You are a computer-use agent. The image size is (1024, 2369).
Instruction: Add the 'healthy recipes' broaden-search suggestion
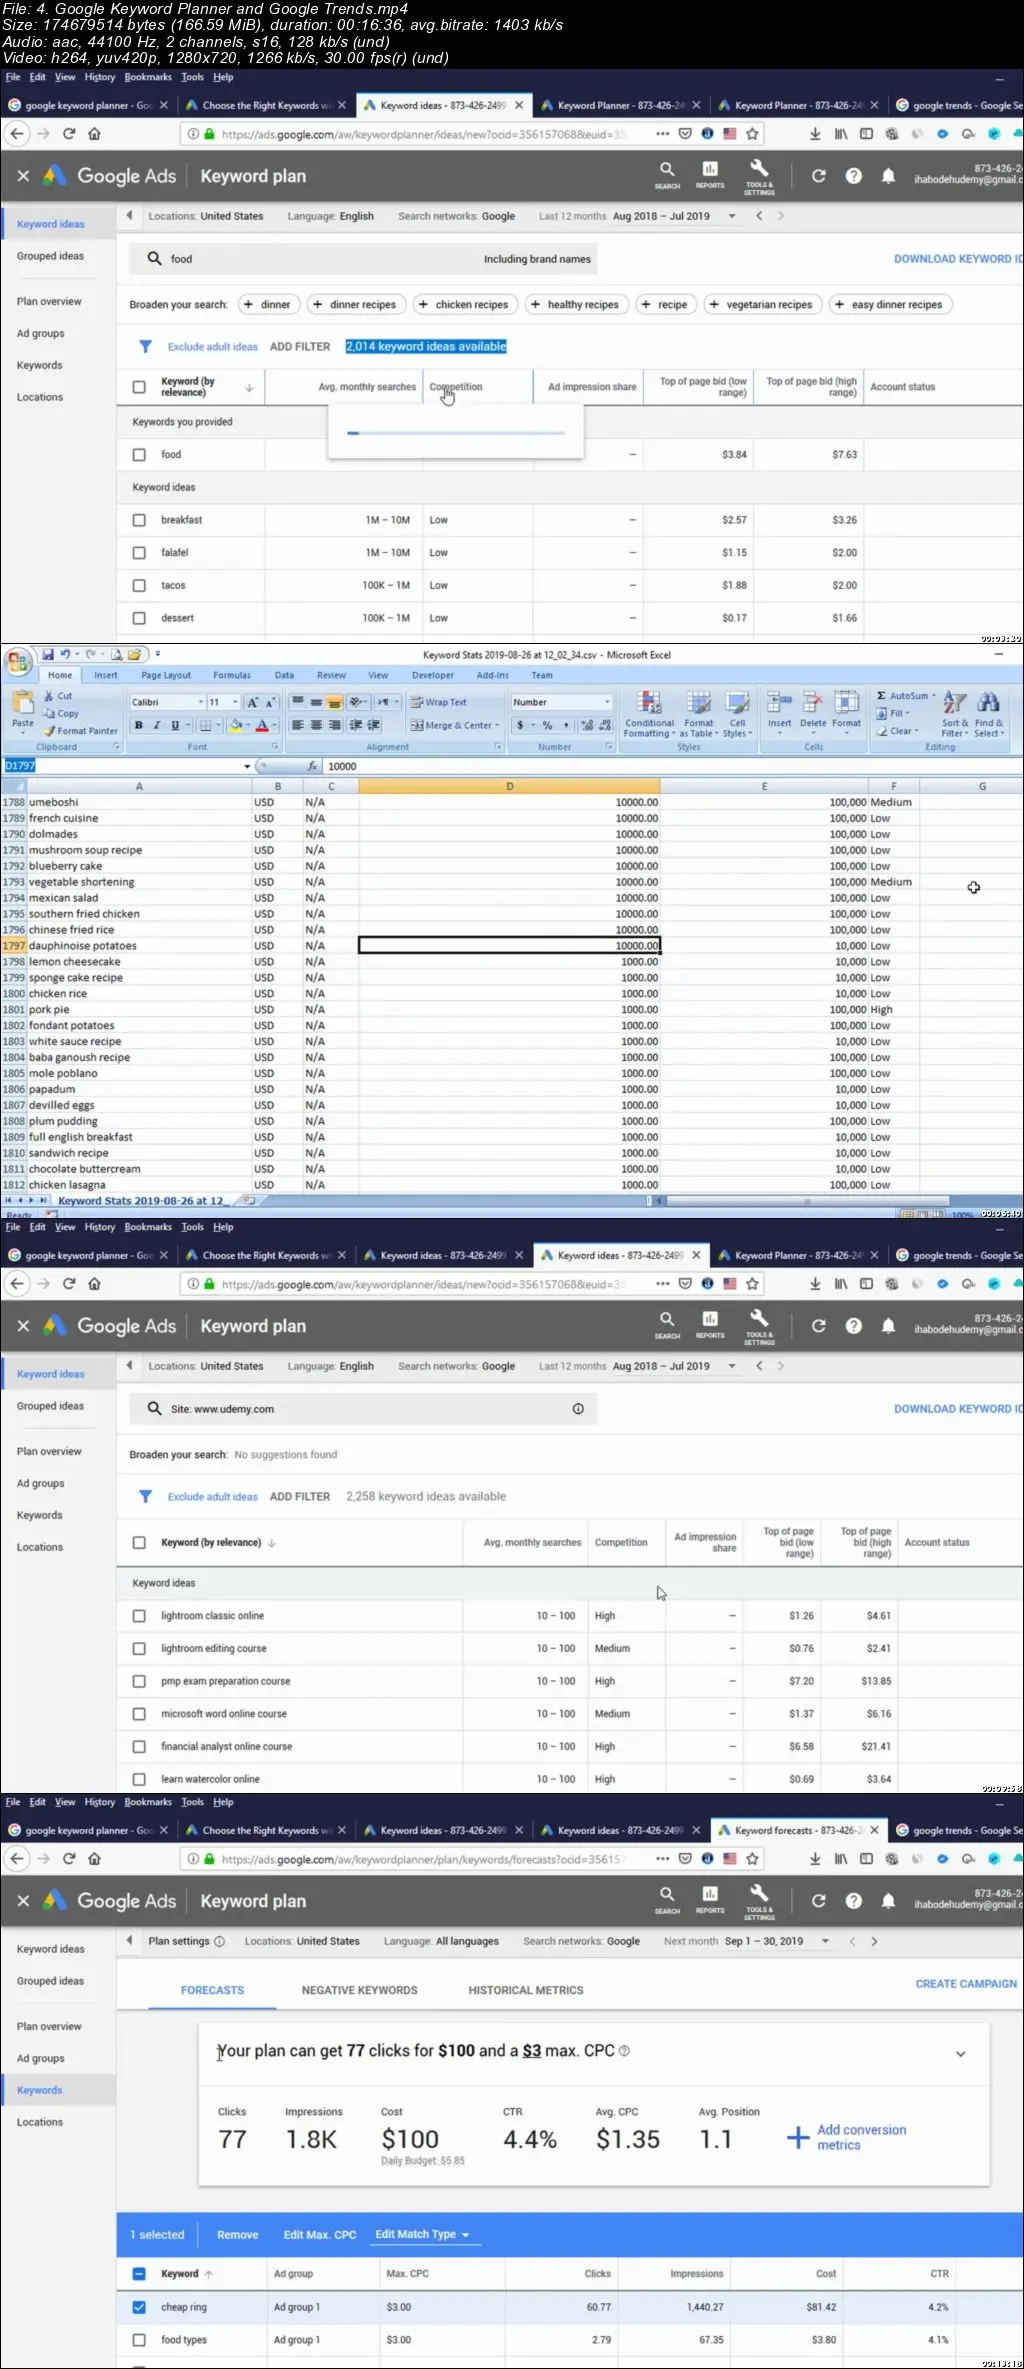pyautogui.click(x=575, y=305)
